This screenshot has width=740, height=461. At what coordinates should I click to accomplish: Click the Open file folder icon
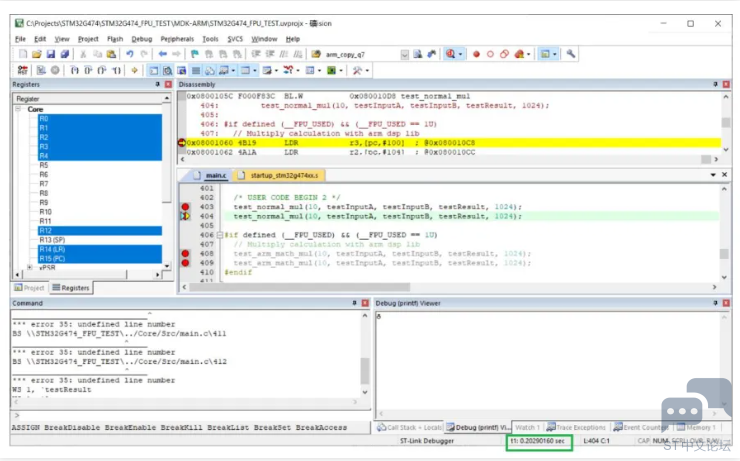36,54
